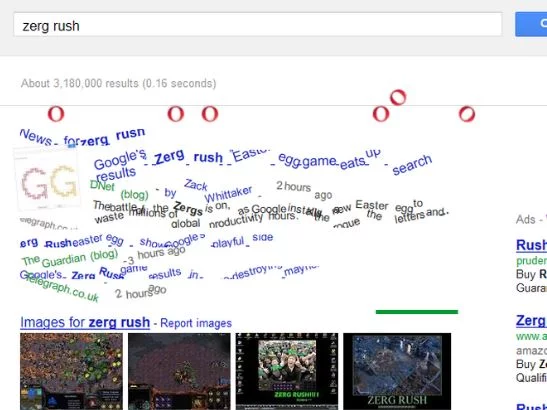Open "Google's Zerg rush Easter egg game" headline
The height and width of the screenshot is (410, 547).
263,161
